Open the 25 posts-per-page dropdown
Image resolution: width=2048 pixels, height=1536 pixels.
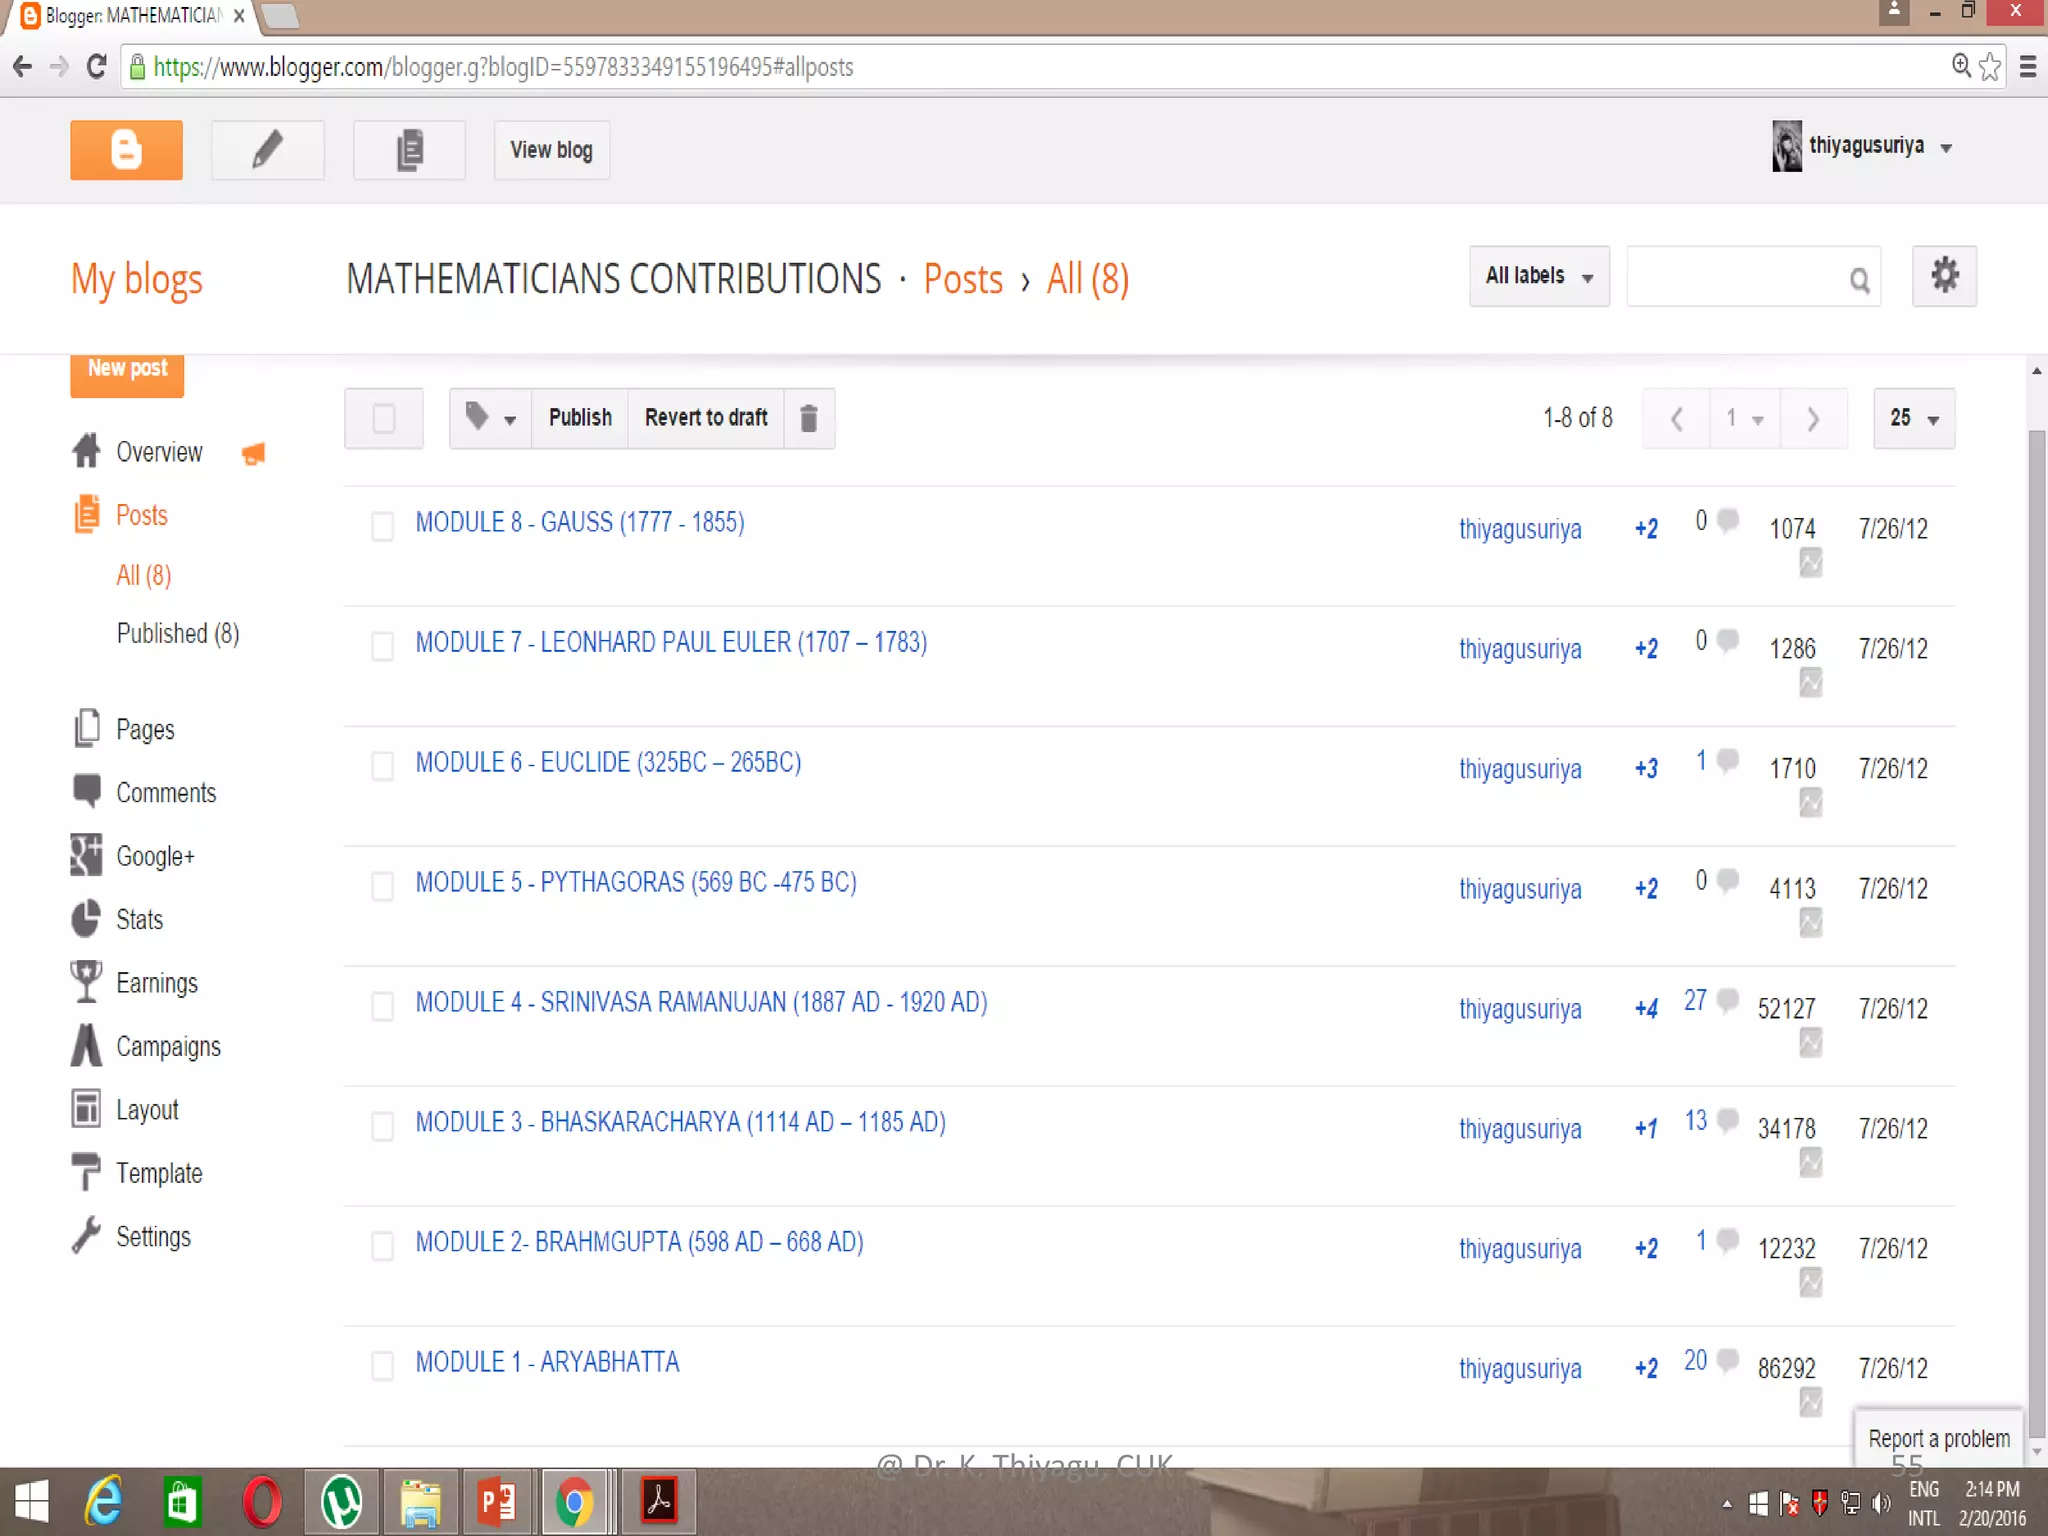point(1913,418)
